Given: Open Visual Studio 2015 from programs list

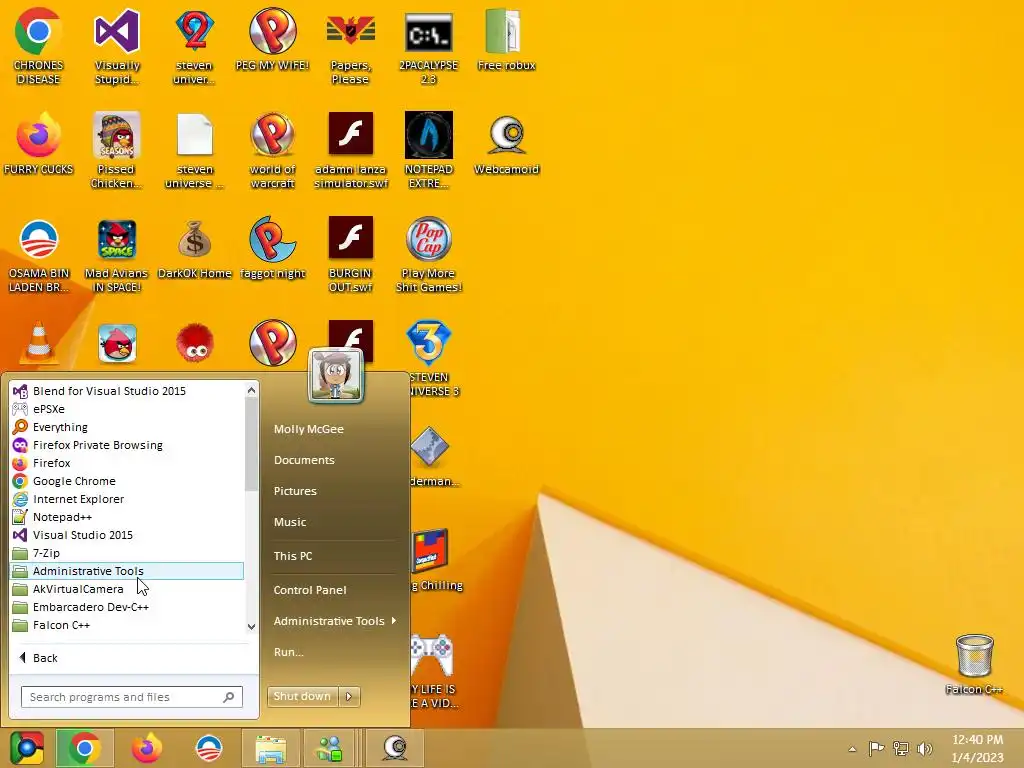Looking at the screenshot, I should 127,535.
